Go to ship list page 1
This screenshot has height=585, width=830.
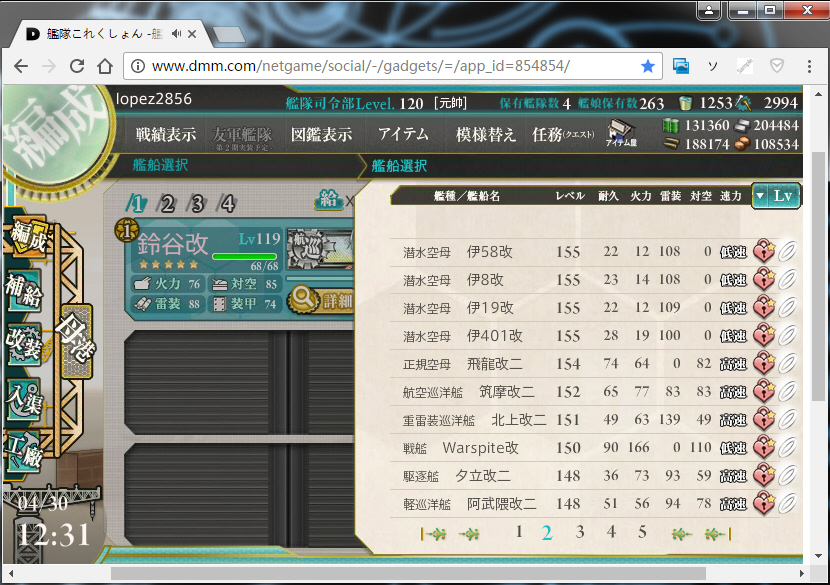tap(519, 532)
